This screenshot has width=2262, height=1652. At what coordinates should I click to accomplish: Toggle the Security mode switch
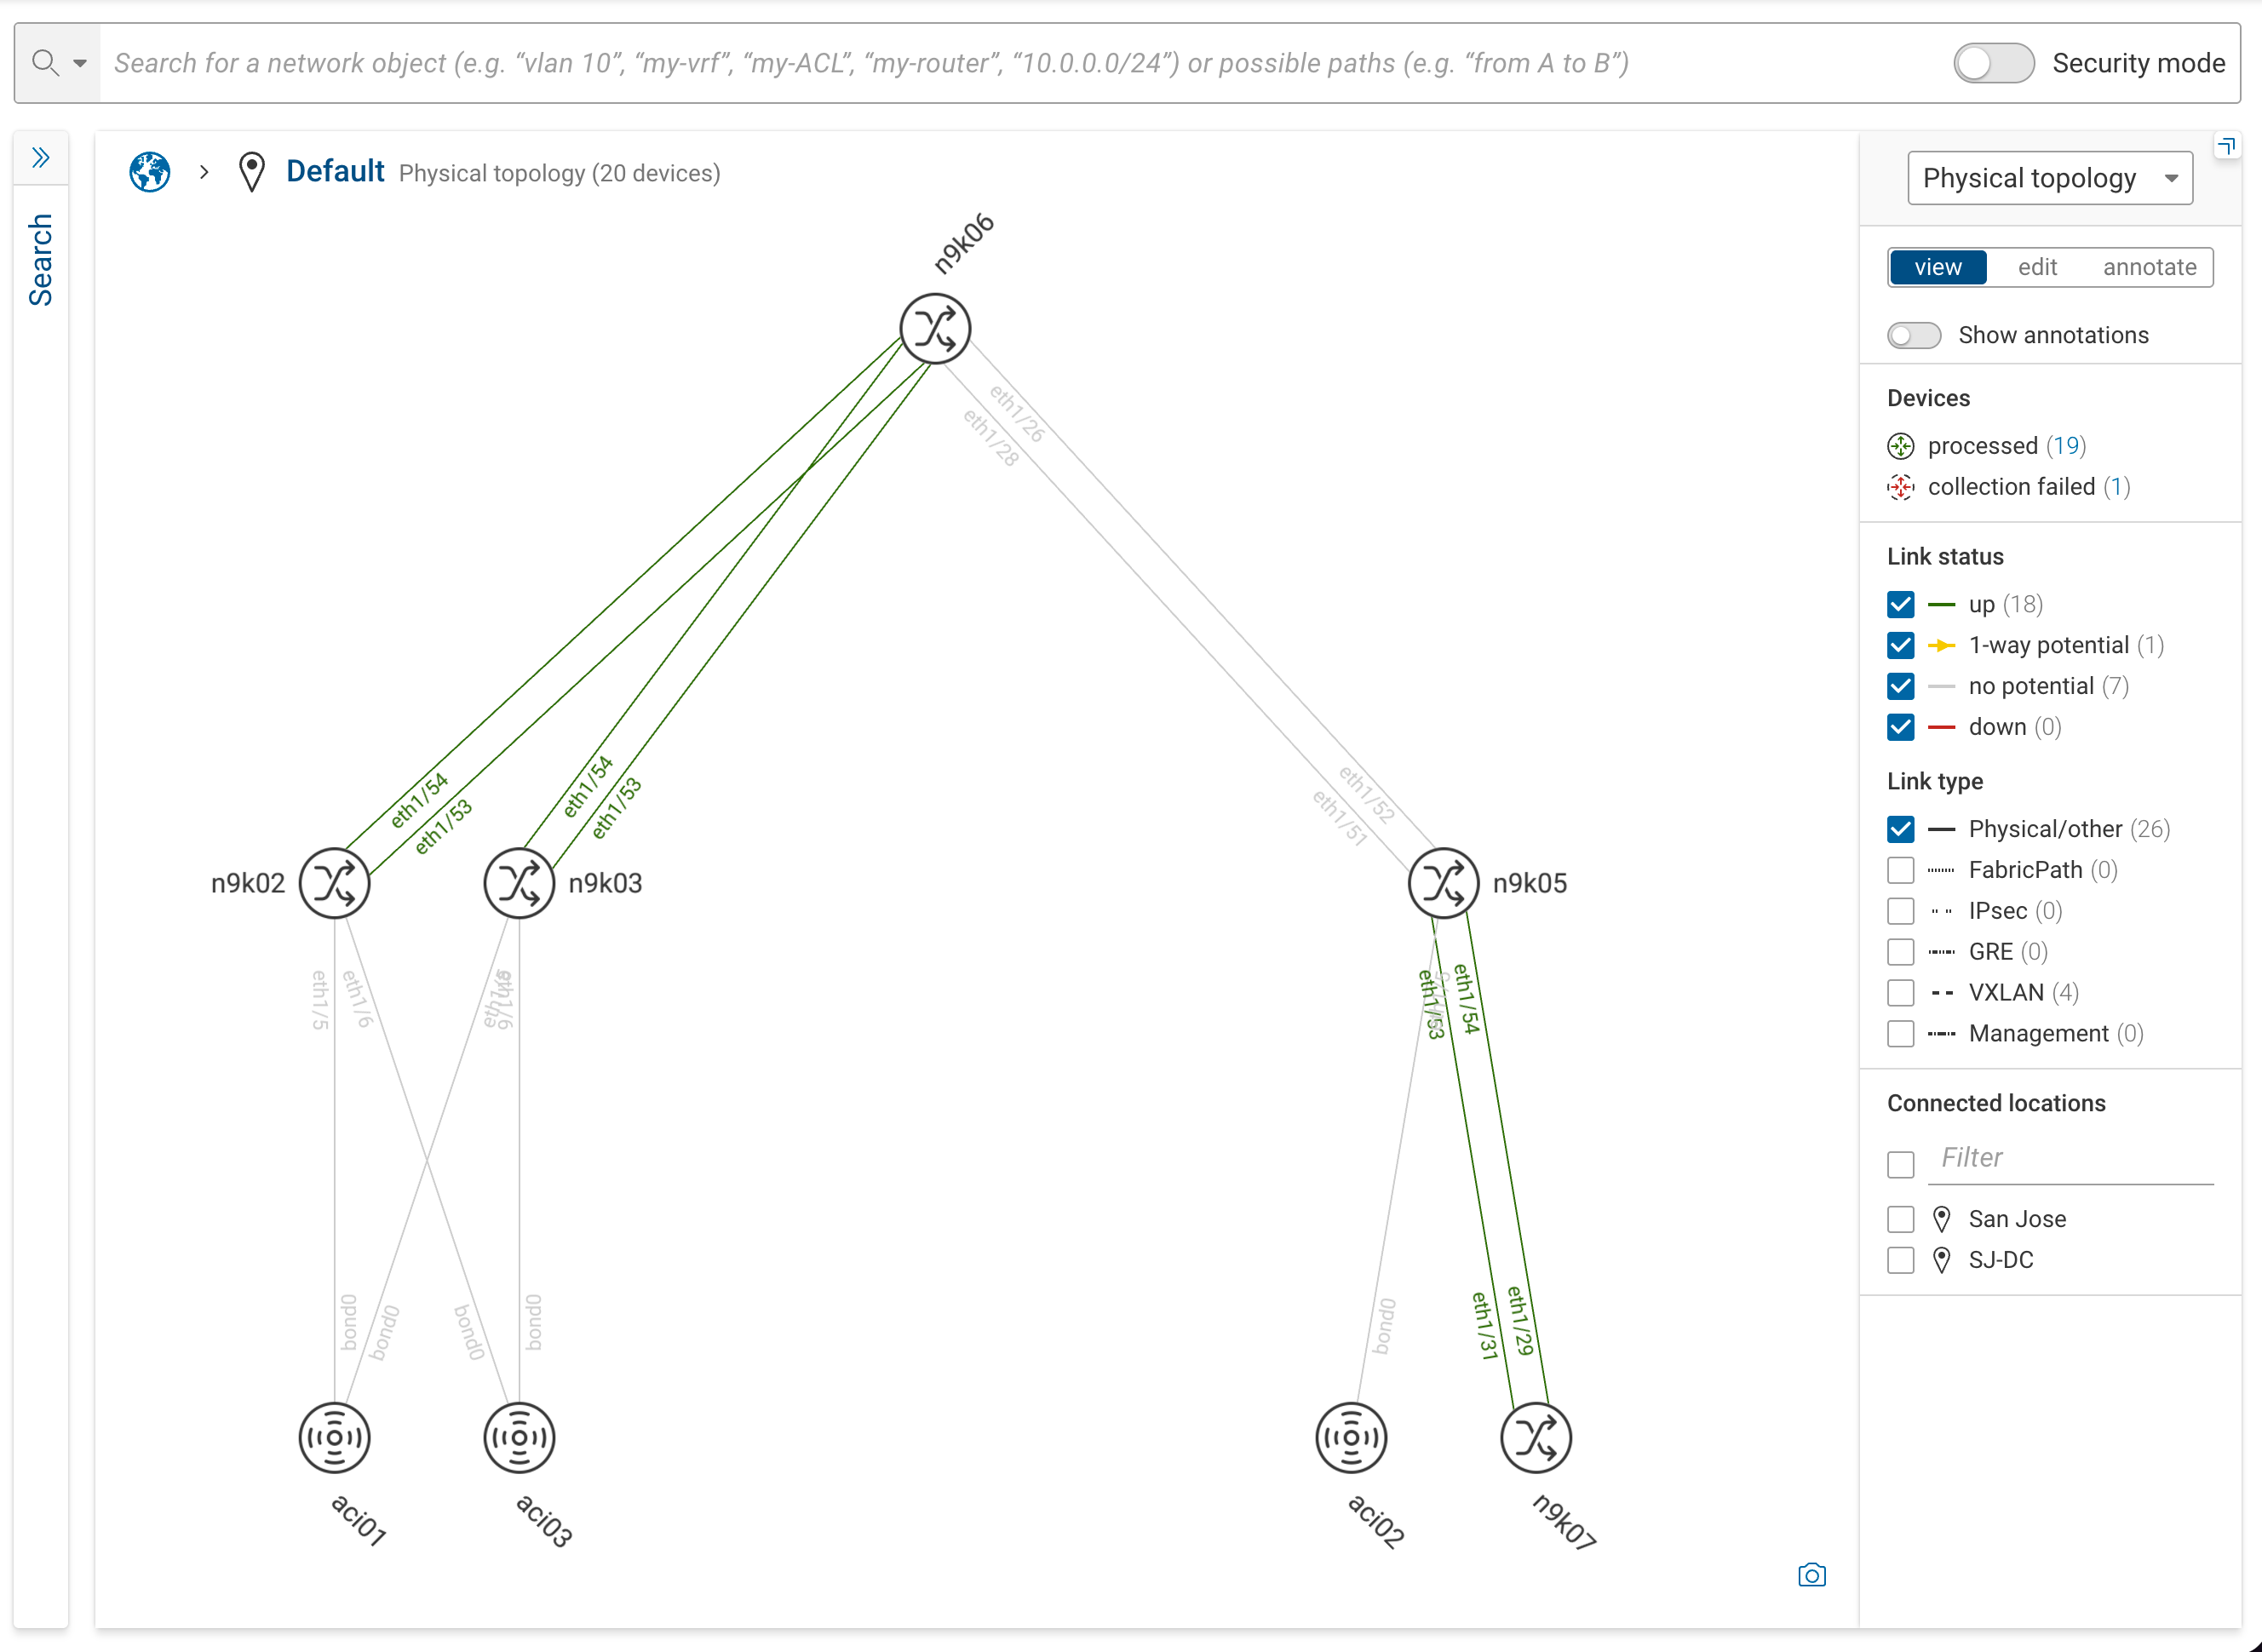tap(1993, 63)
